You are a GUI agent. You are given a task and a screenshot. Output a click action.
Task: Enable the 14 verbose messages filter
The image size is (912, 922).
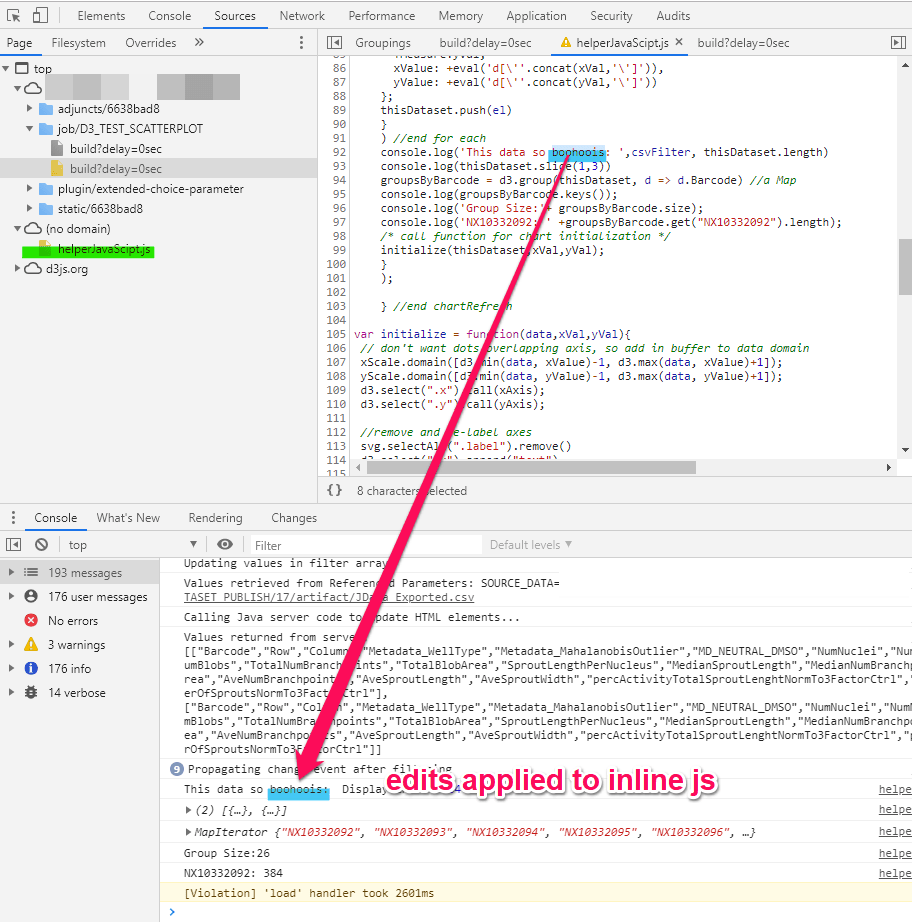tap(77, 692)
